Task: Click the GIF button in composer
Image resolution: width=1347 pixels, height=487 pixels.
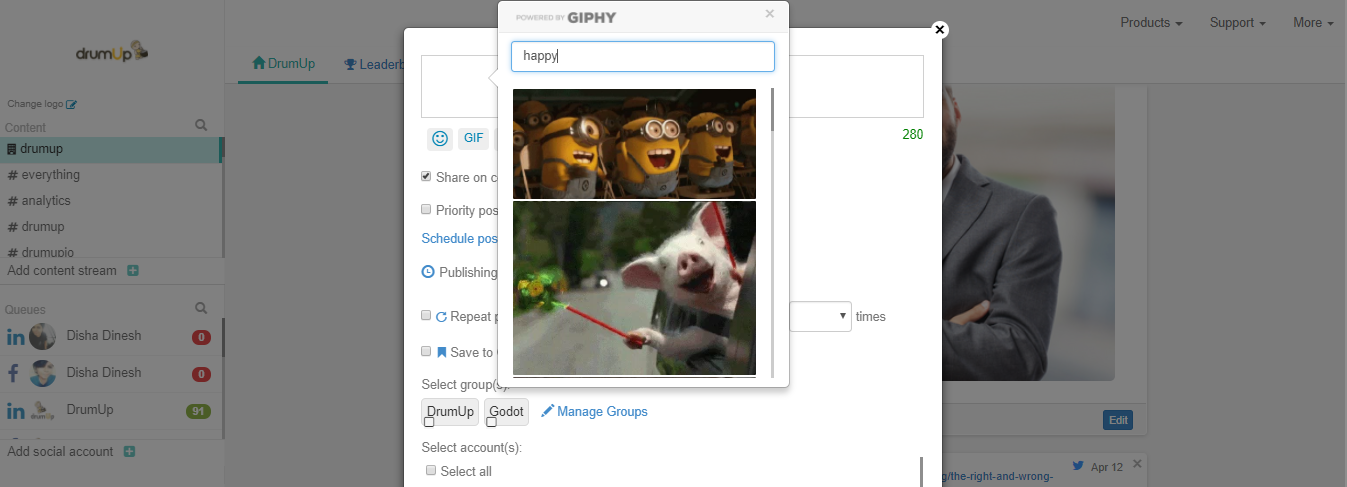Action: tap(473, 139)
